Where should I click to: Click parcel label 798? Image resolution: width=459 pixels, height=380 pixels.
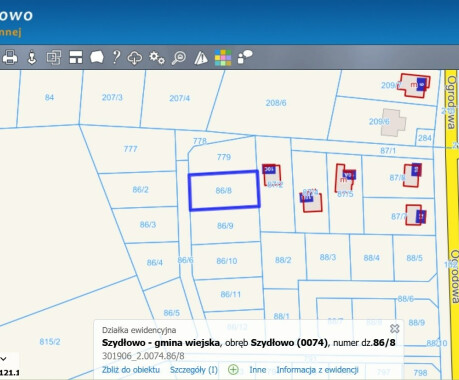pos(420,373)
